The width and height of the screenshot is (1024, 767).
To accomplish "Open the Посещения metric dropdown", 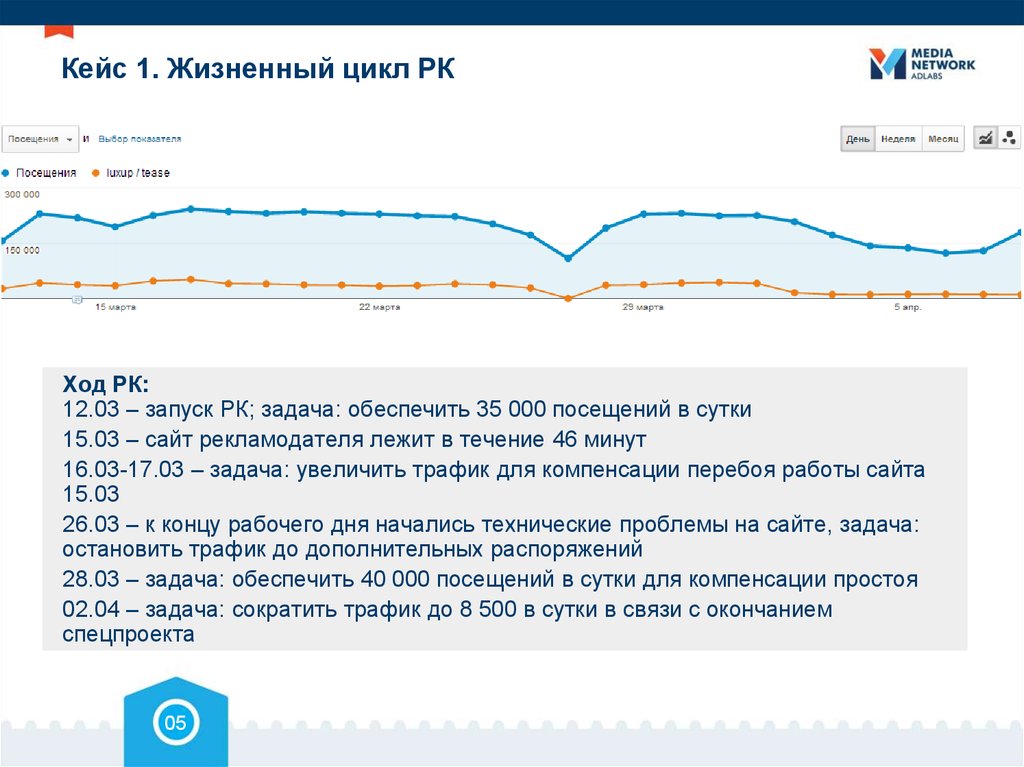I will 40,139.
